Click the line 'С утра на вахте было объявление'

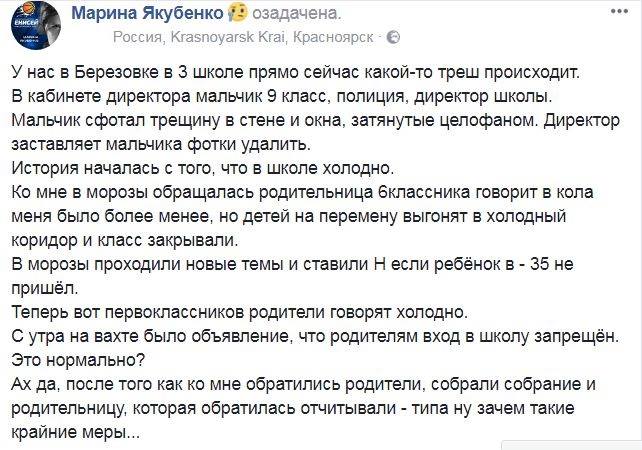(x=315, y=337)
